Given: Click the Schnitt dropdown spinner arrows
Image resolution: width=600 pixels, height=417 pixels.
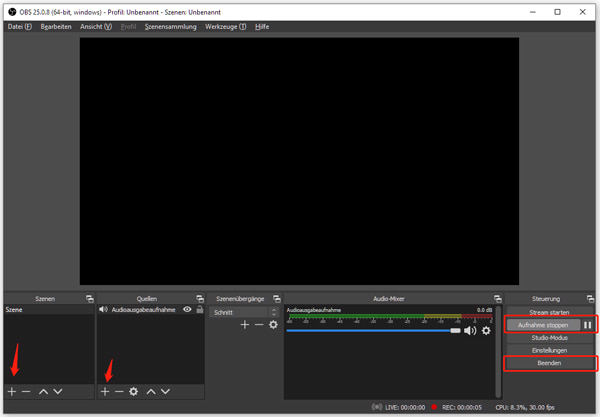Looking at the screenshot, I should [x=274, y=312].
